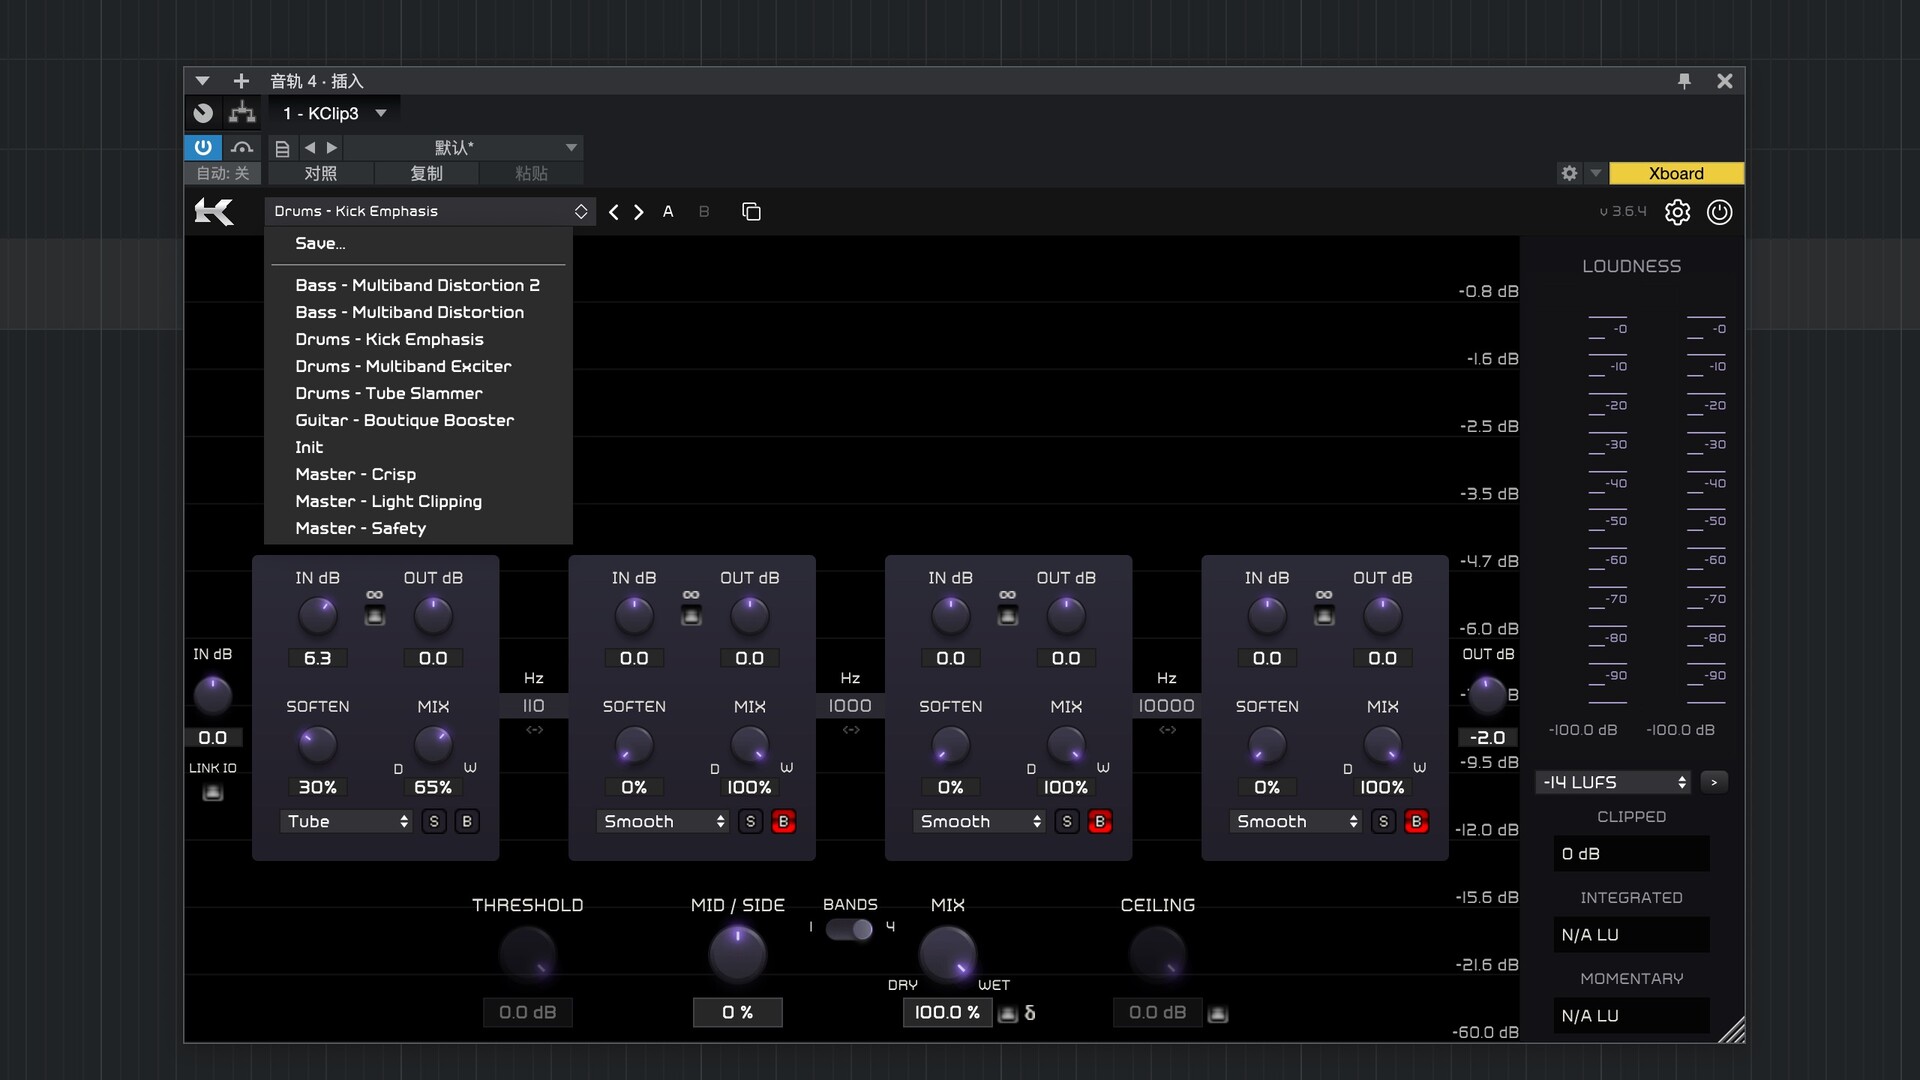Select Bass - Multiband Distortion 2 preset
This screenshot has height=1080, width=1920.
tap(418, 285)
